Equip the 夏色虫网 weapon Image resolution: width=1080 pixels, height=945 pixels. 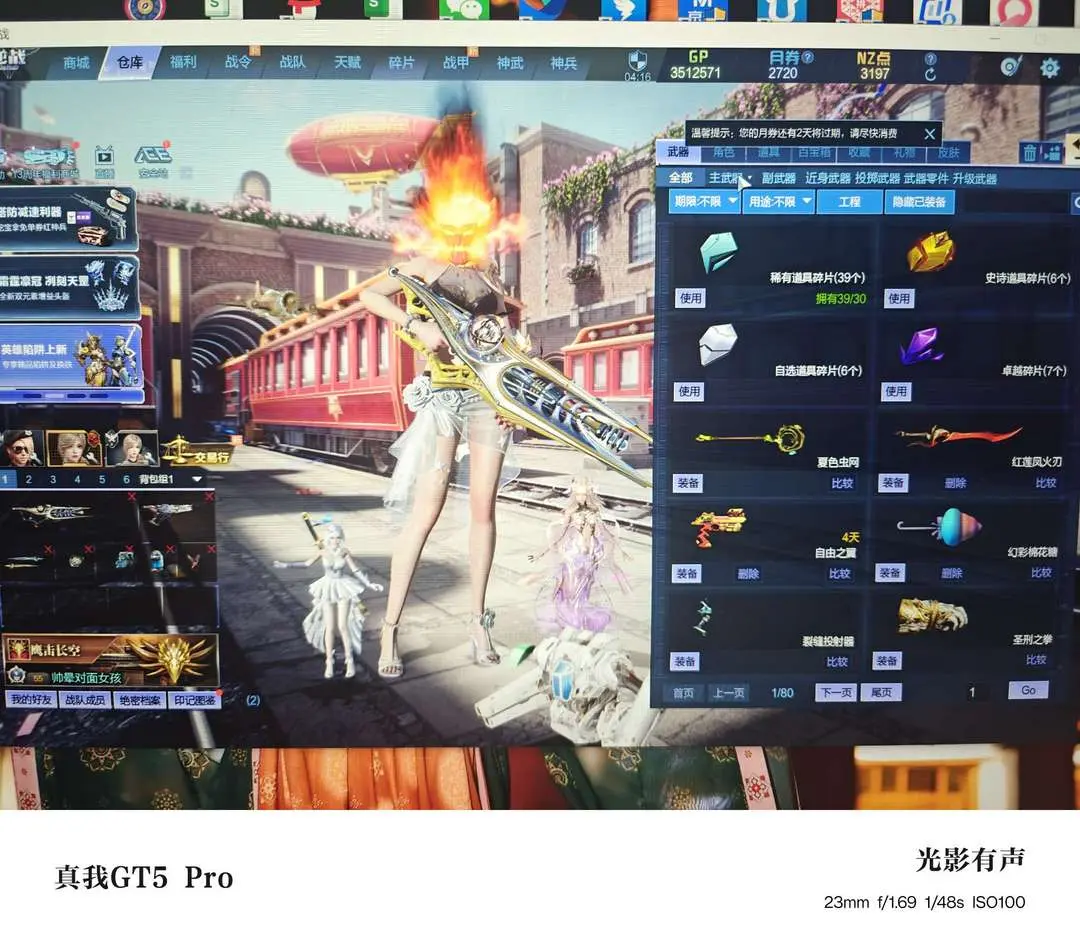pyautogui.click(x=687, y=483)
